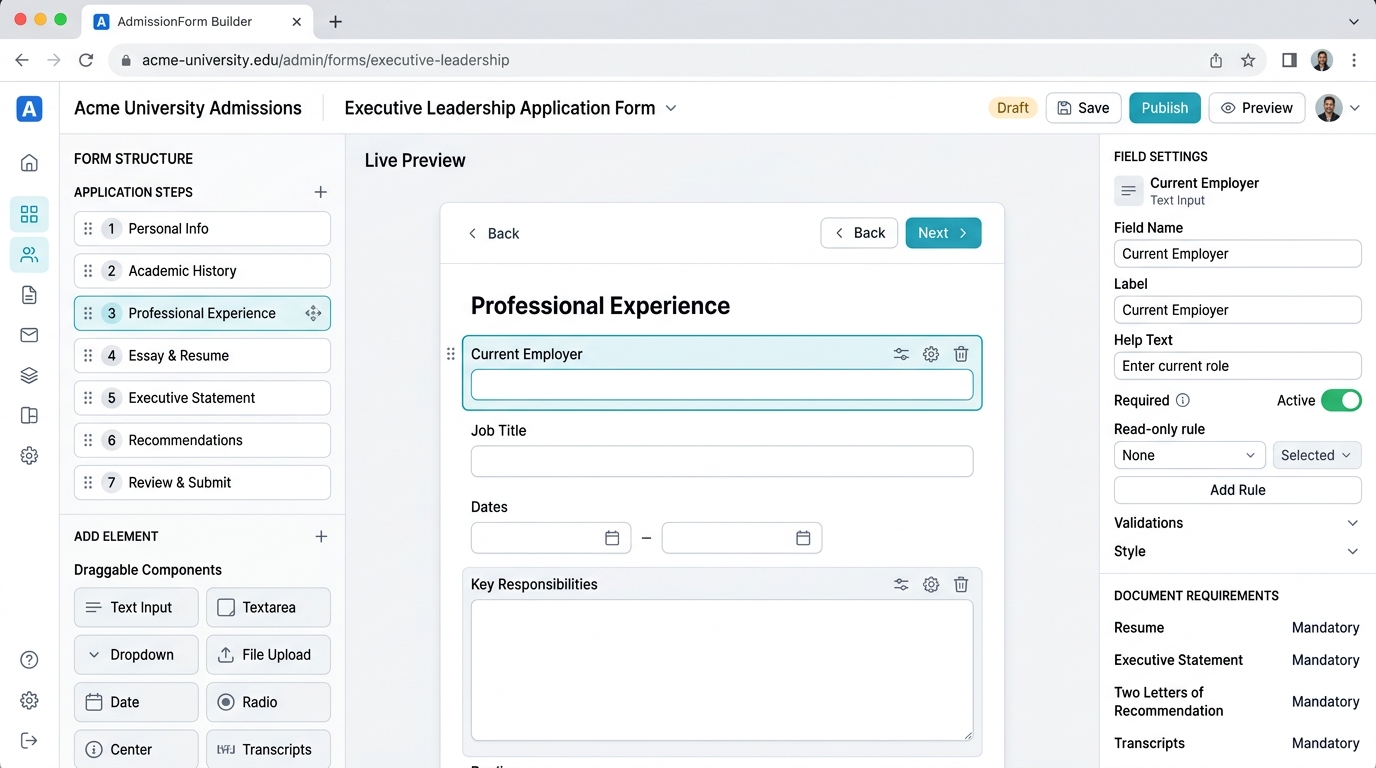Viewport: 1376px width, 768px height.
Task: Delete the Current Employer field via trash icon
Action: [961, 354]
